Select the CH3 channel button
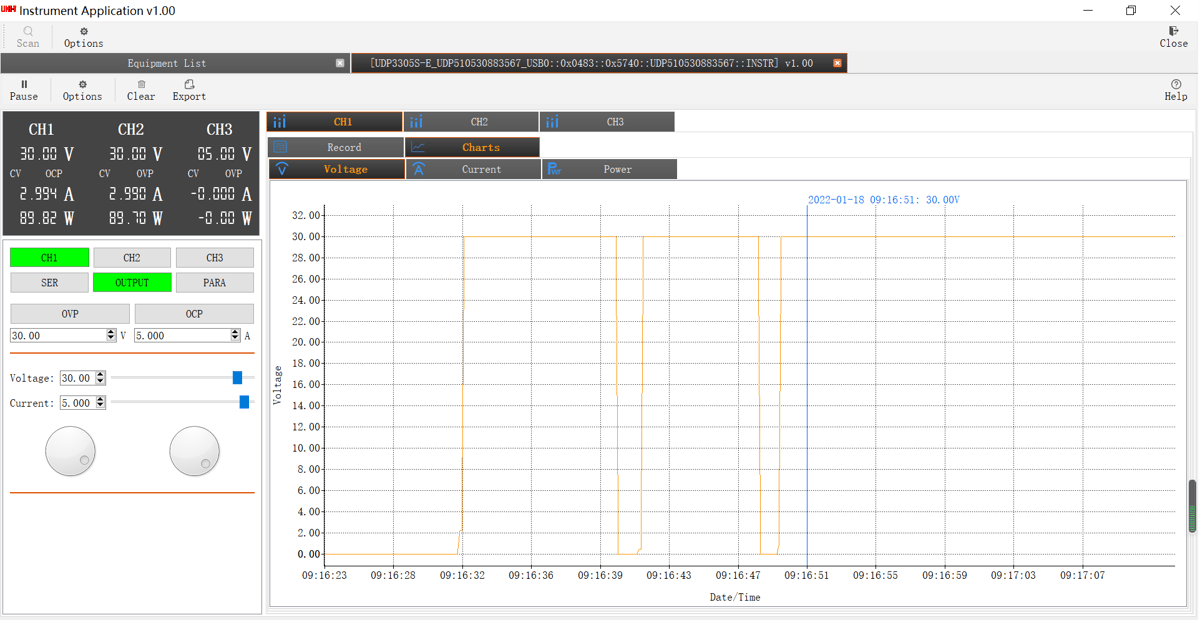 tap(214, 258)
